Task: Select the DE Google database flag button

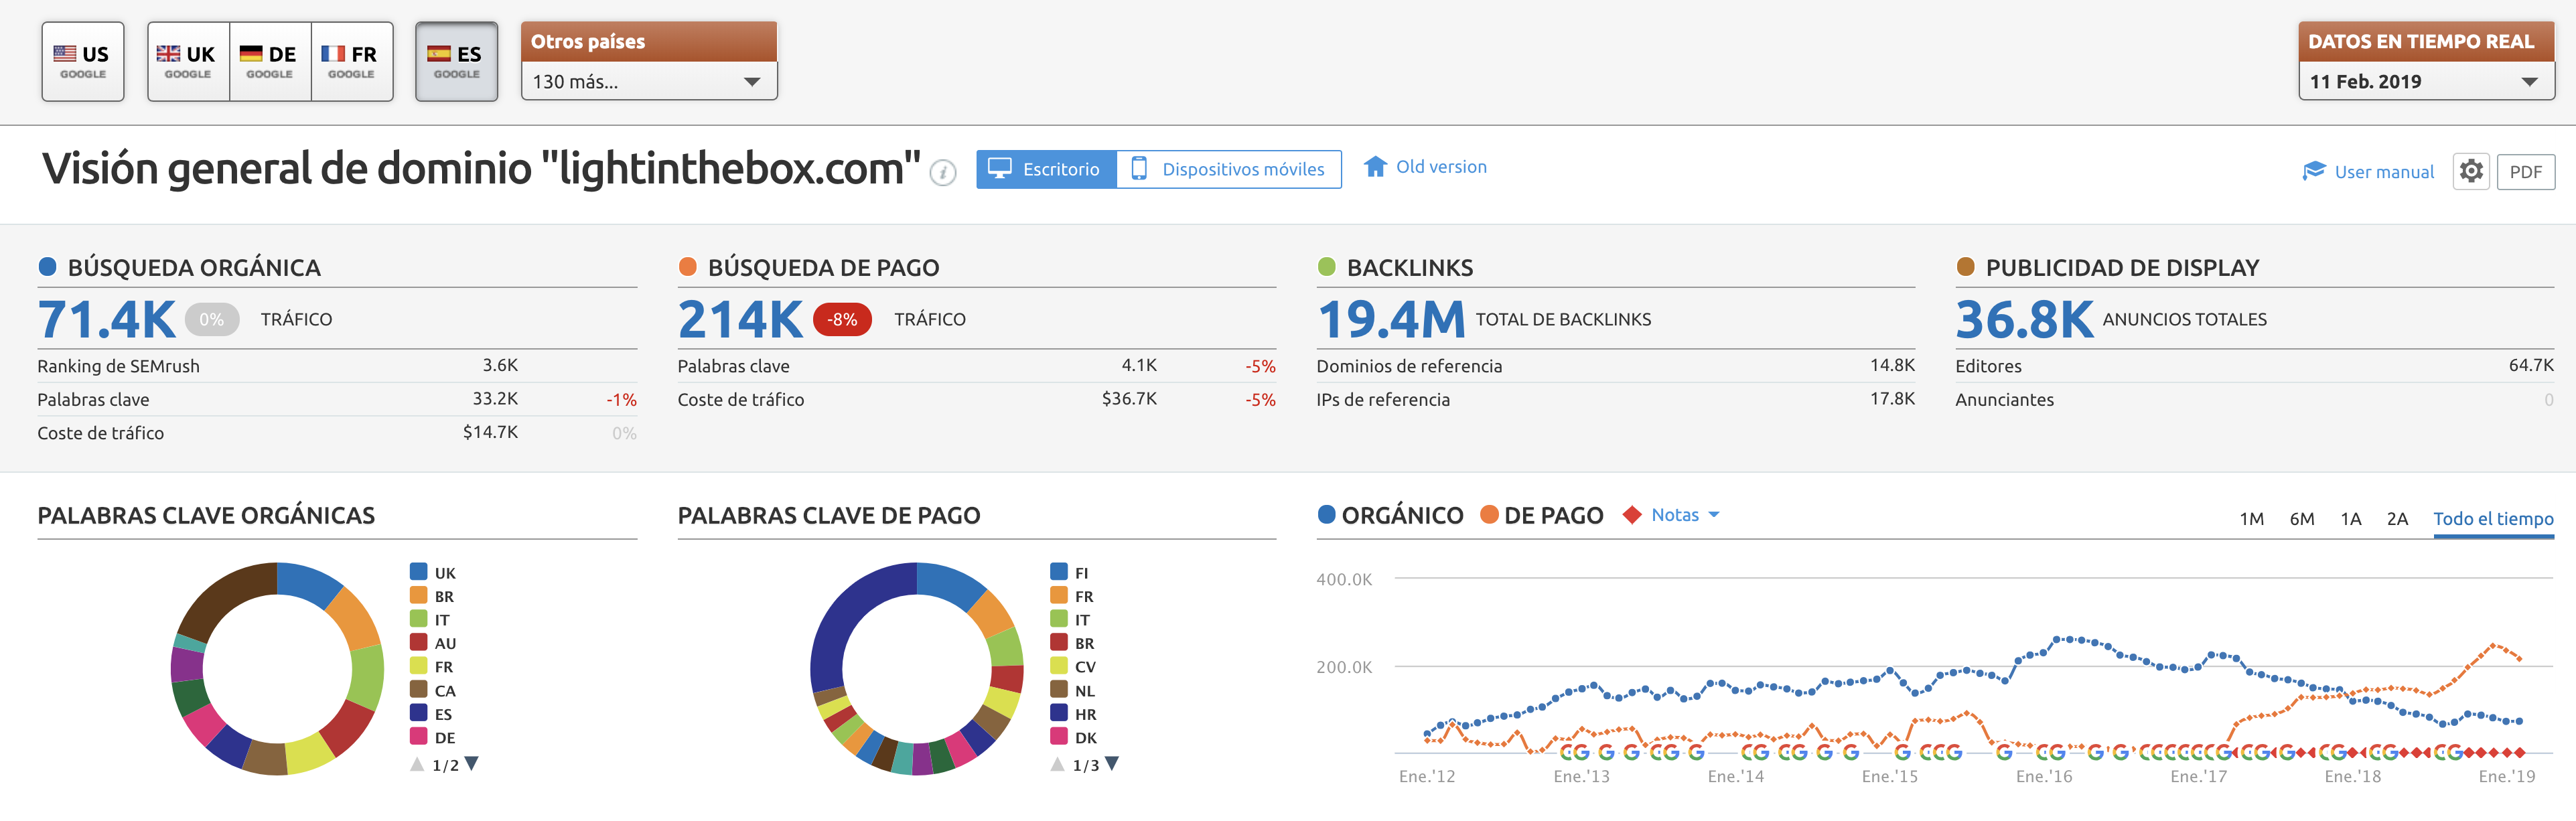Action: pos(270,62)
